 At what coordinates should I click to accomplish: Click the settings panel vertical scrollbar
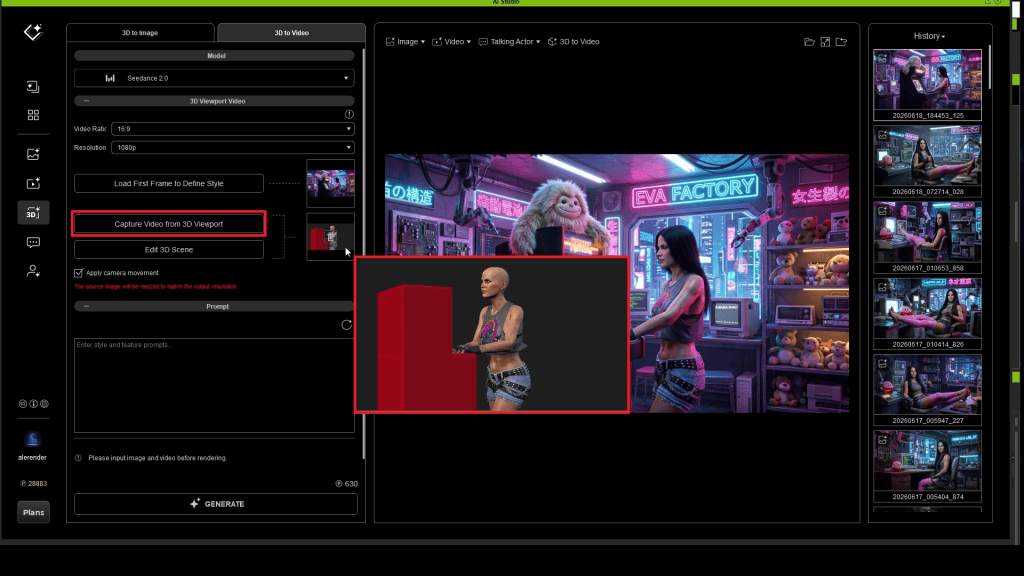[363, 253]
